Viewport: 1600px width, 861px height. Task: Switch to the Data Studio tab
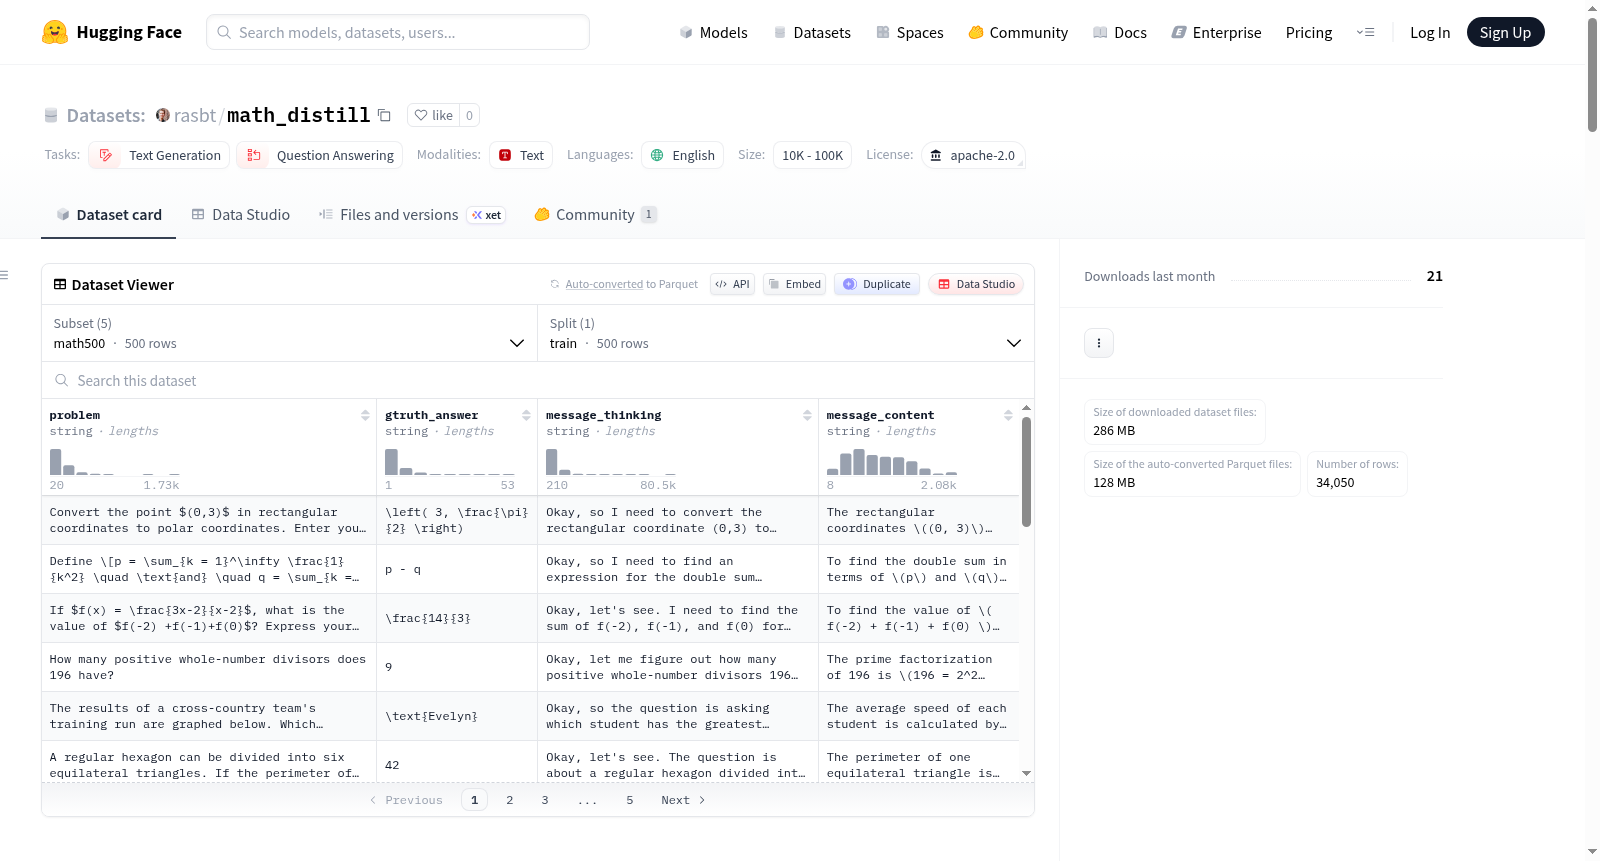coord(241,215)
